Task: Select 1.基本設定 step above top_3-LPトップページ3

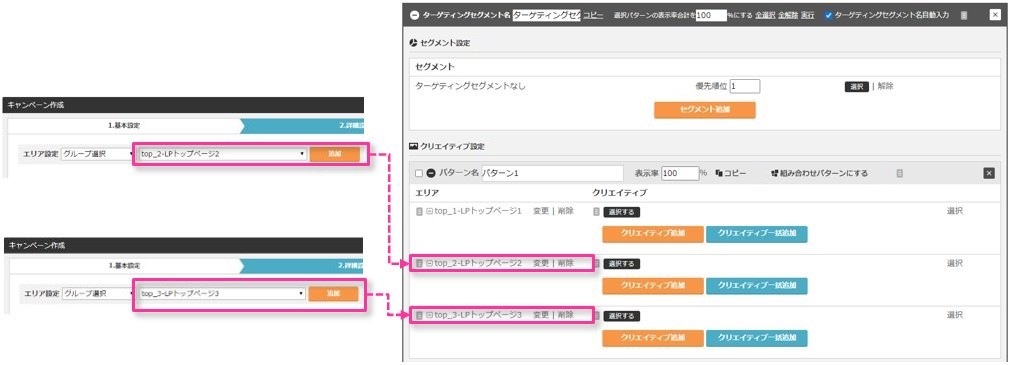Action: tap(124, 265)
